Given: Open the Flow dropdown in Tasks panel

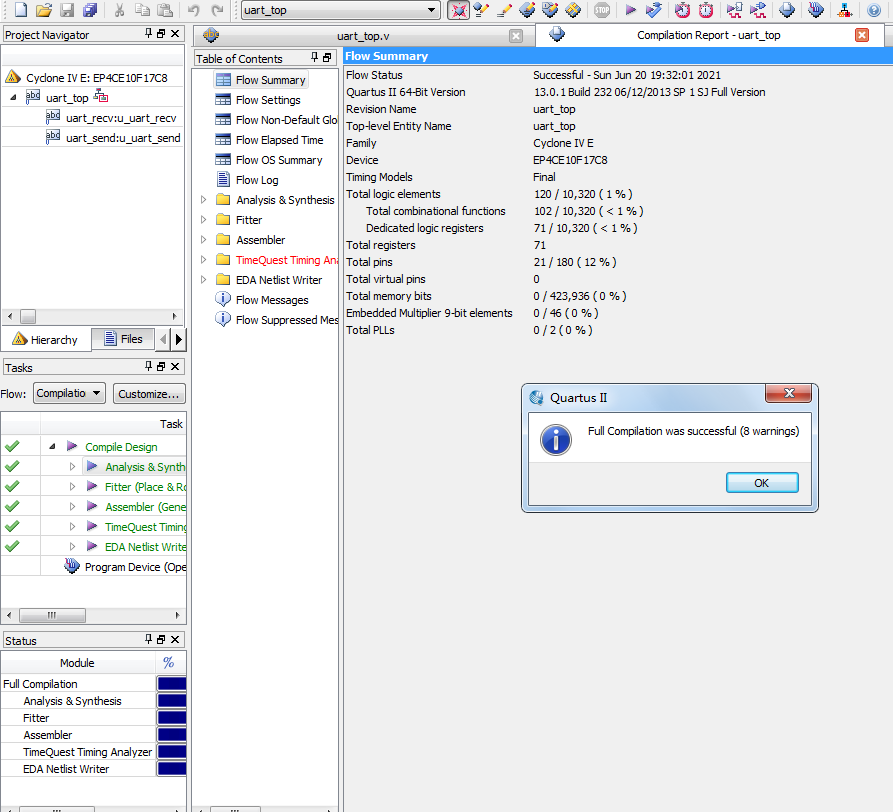Looking at the screenshot, I should coord(69,393).
